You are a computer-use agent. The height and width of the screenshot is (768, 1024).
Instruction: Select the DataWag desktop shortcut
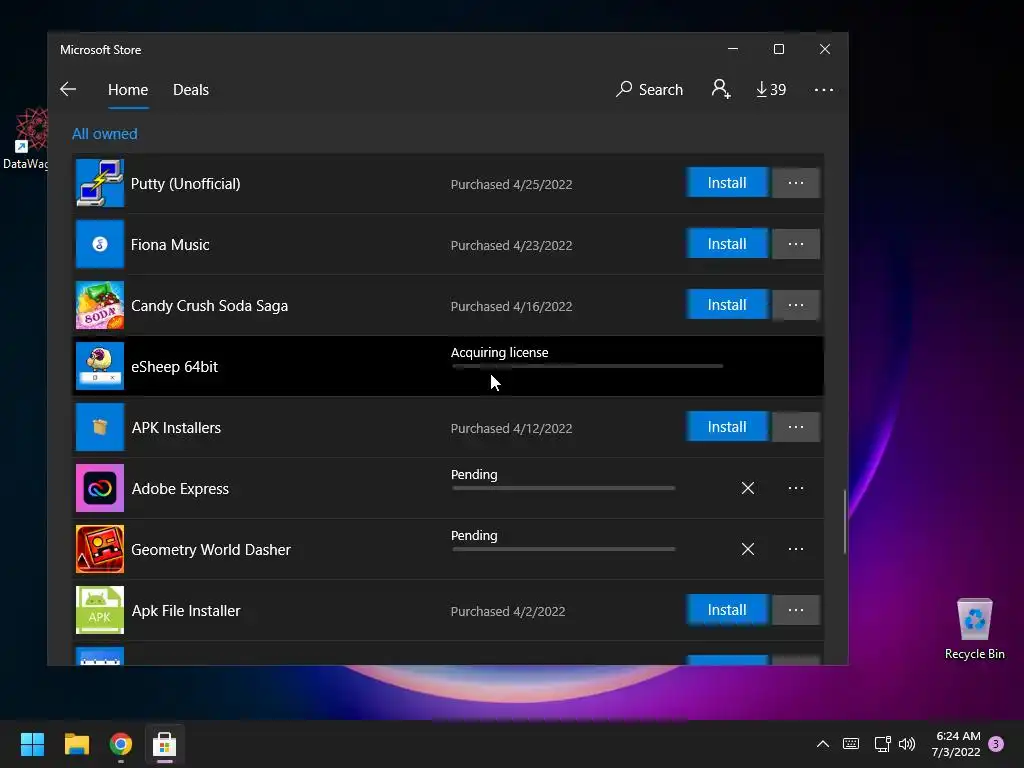26,139
